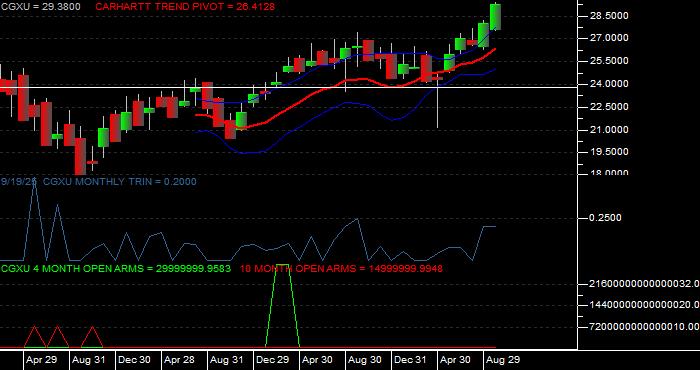Screen dimensions: 700x370
Task: Click the 19.5000 price axis value
Action: click(609, 152)
